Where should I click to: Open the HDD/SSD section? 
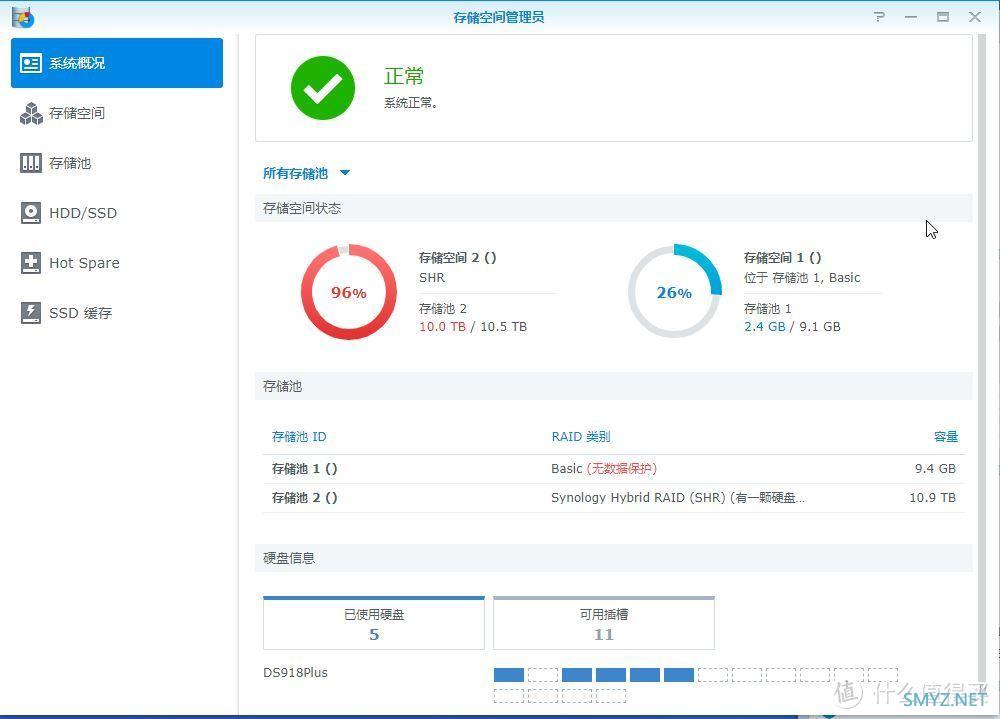click(x=117, y=212)
